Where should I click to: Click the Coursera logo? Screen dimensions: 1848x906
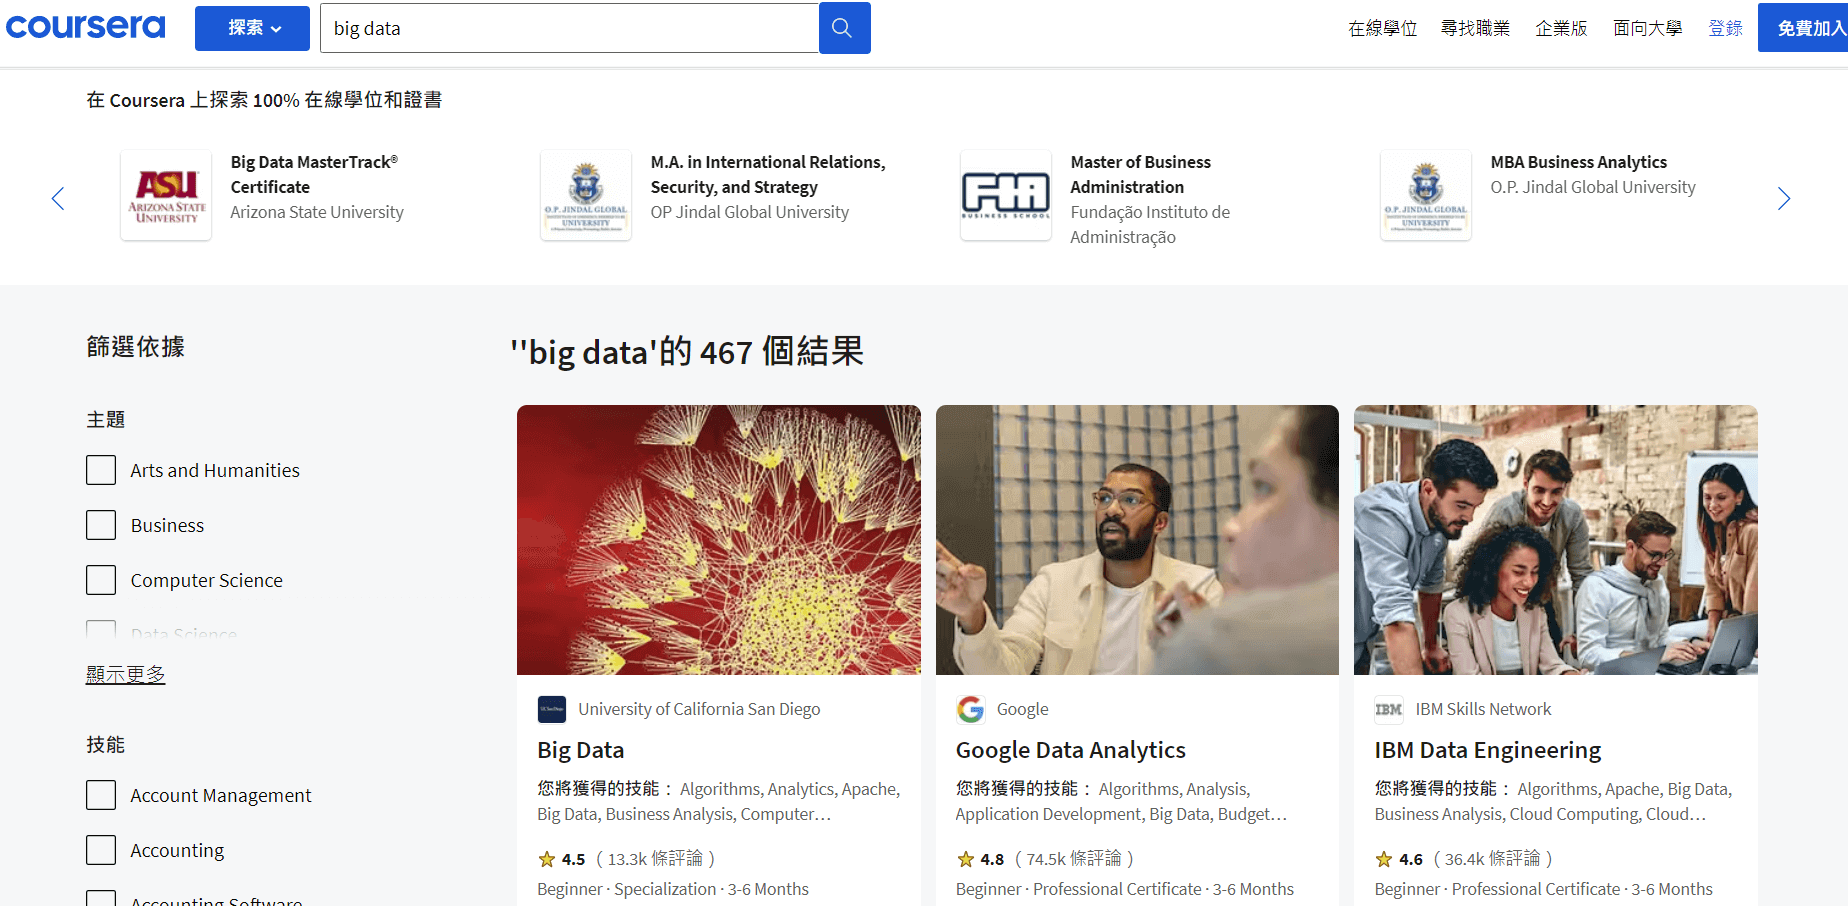pos(86,27)
